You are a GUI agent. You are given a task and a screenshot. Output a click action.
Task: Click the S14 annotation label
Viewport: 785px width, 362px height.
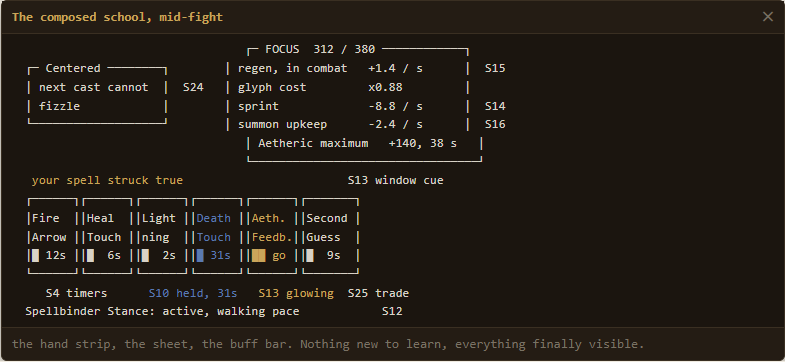coord(495,106)
